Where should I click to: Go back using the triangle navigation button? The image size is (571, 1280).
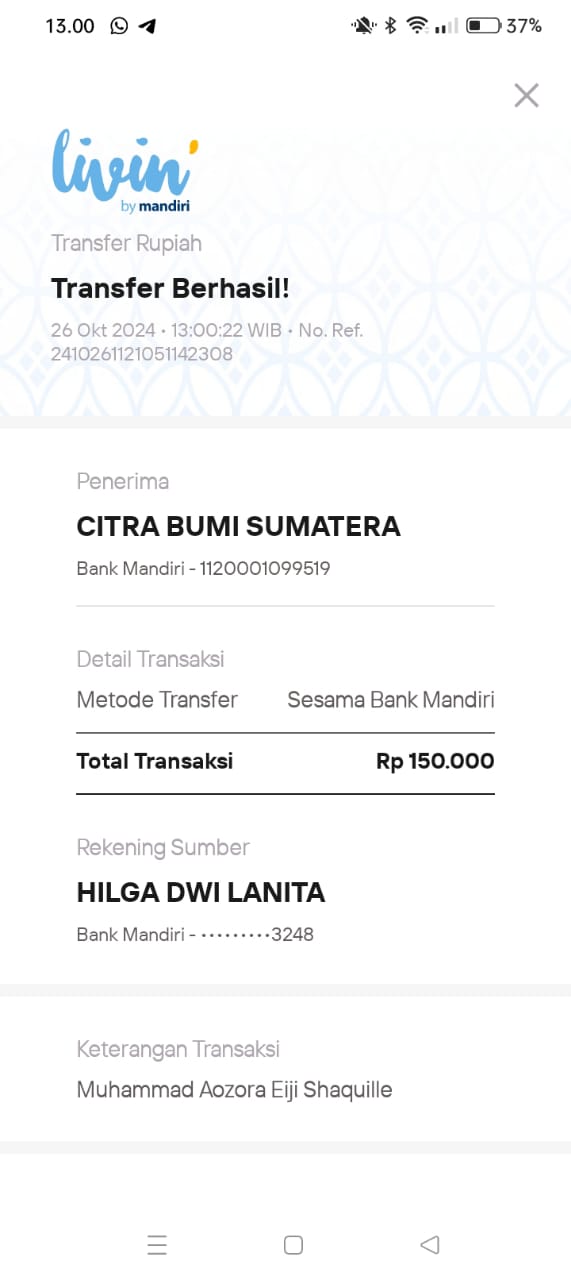click(x=430, y=1245)
